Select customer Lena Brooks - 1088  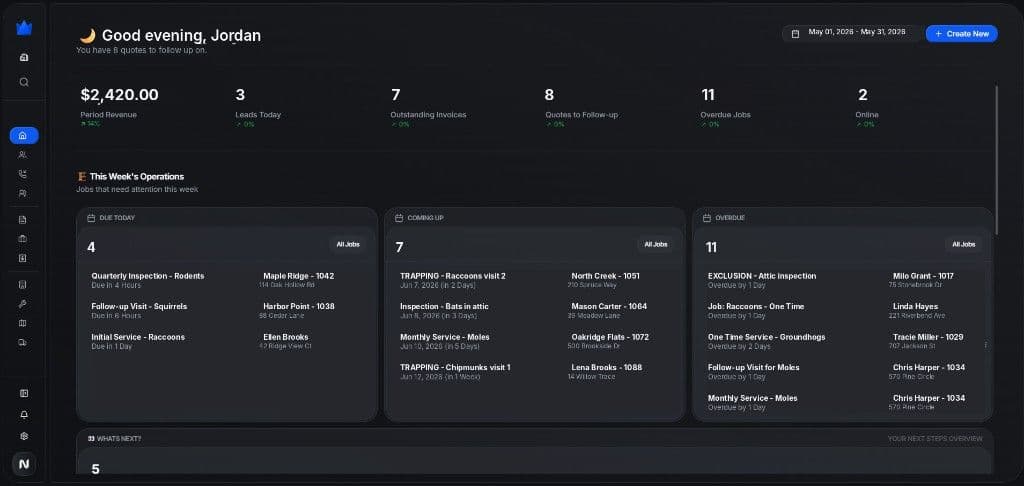point(607,367)
